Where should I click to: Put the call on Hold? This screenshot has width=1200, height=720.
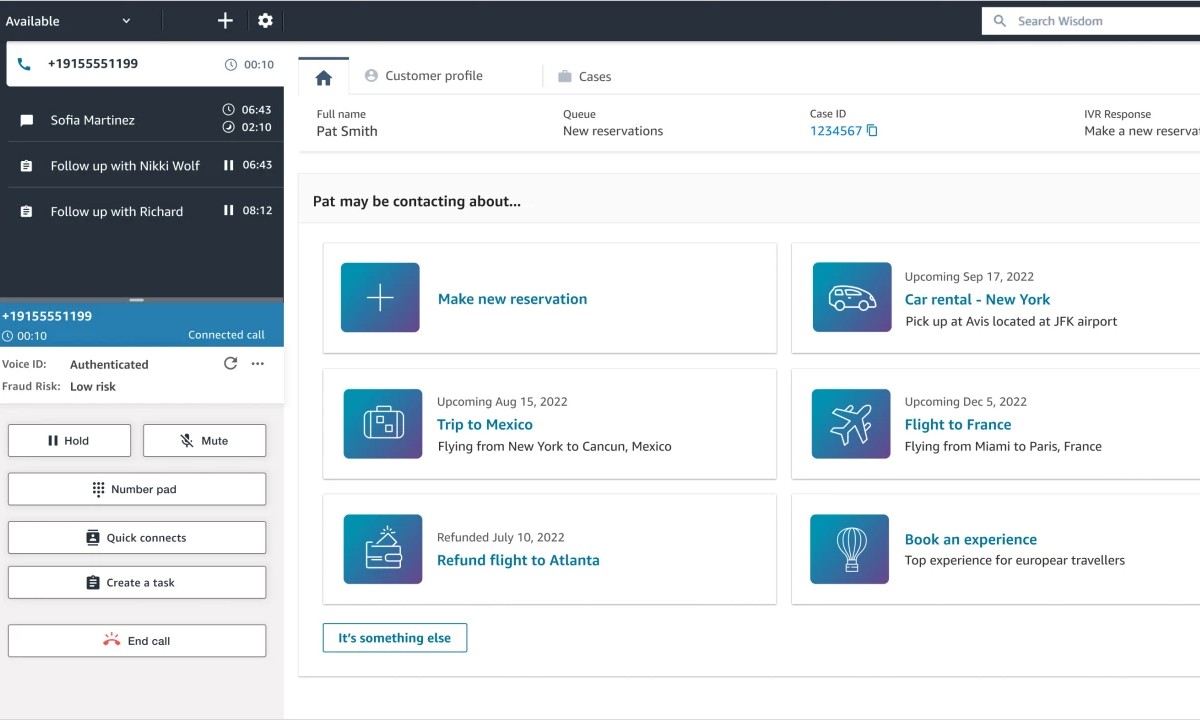click(69, 441)
